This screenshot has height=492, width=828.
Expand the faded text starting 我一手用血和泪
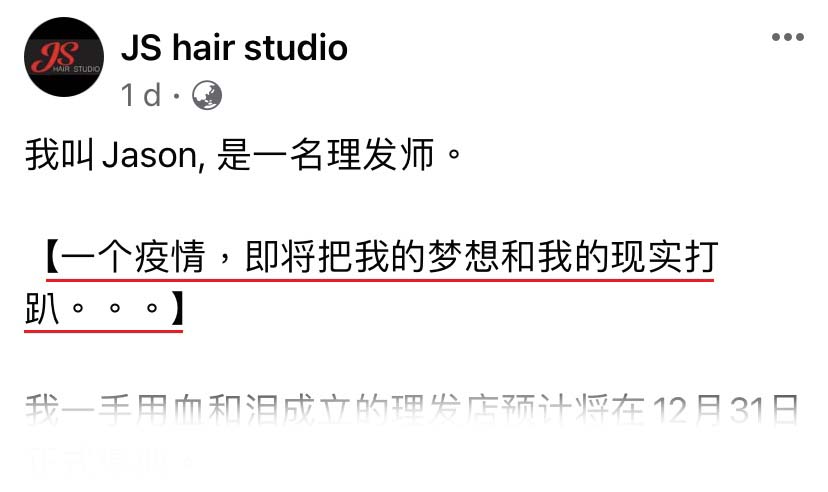tap(411, 411)
